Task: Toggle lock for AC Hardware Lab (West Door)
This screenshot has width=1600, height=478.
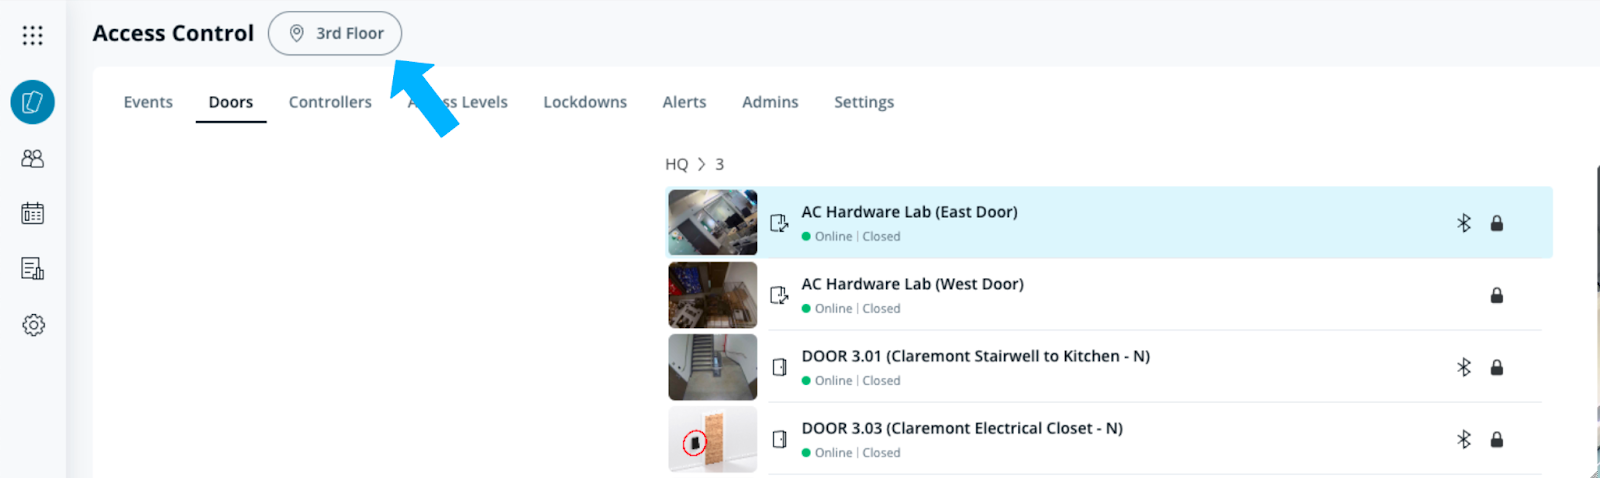Action: point(1497,295)
